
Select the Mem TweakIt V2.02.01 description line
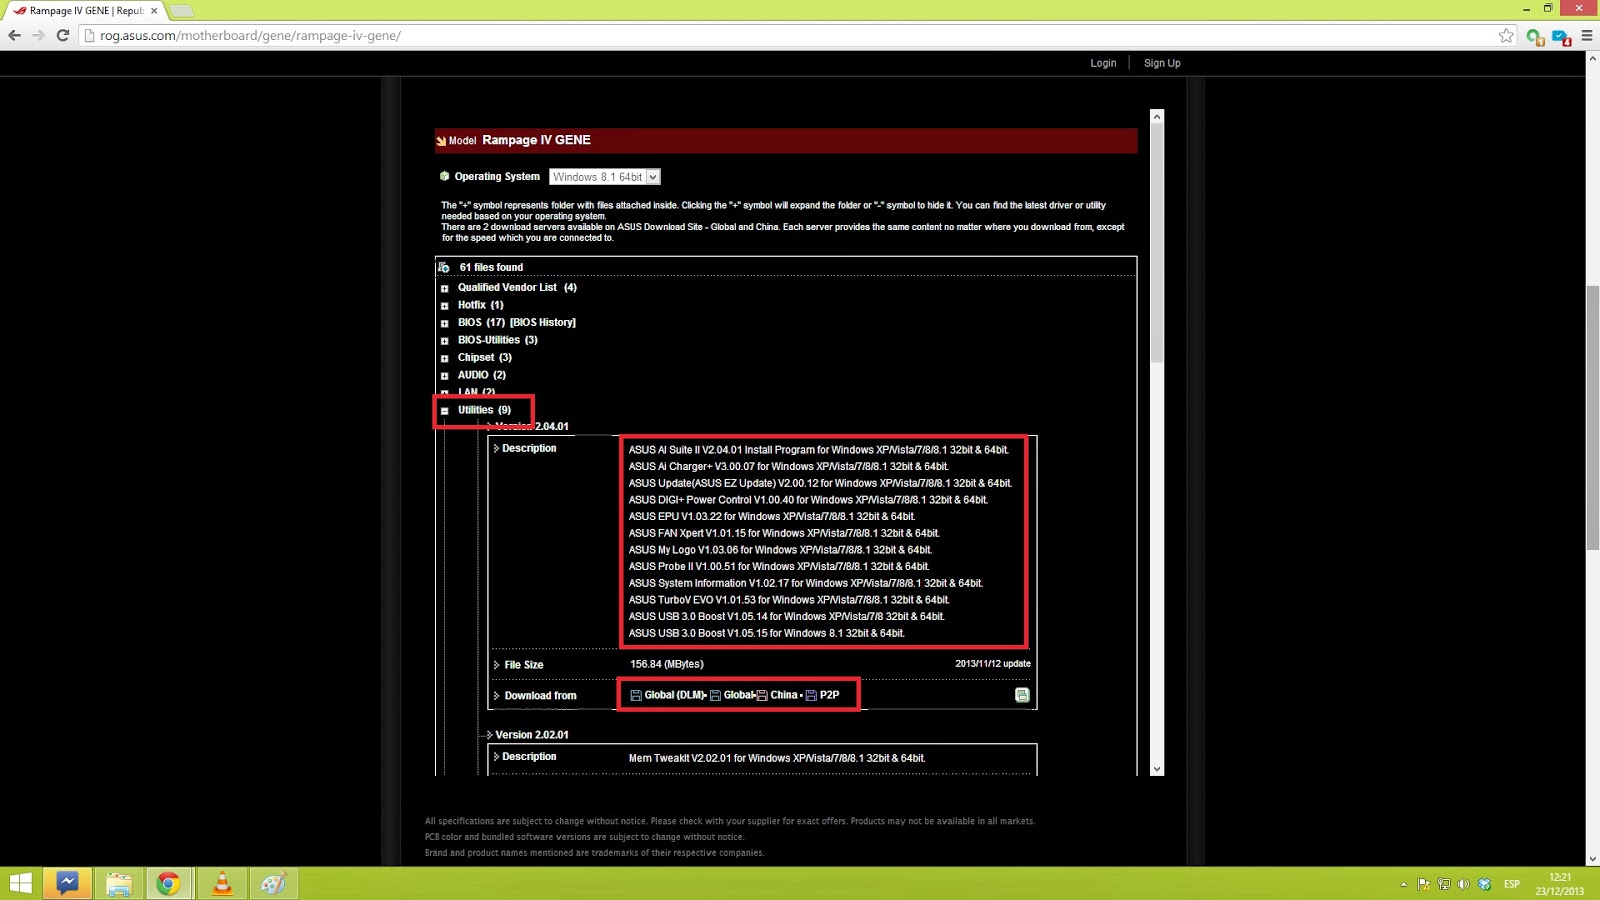777,758
